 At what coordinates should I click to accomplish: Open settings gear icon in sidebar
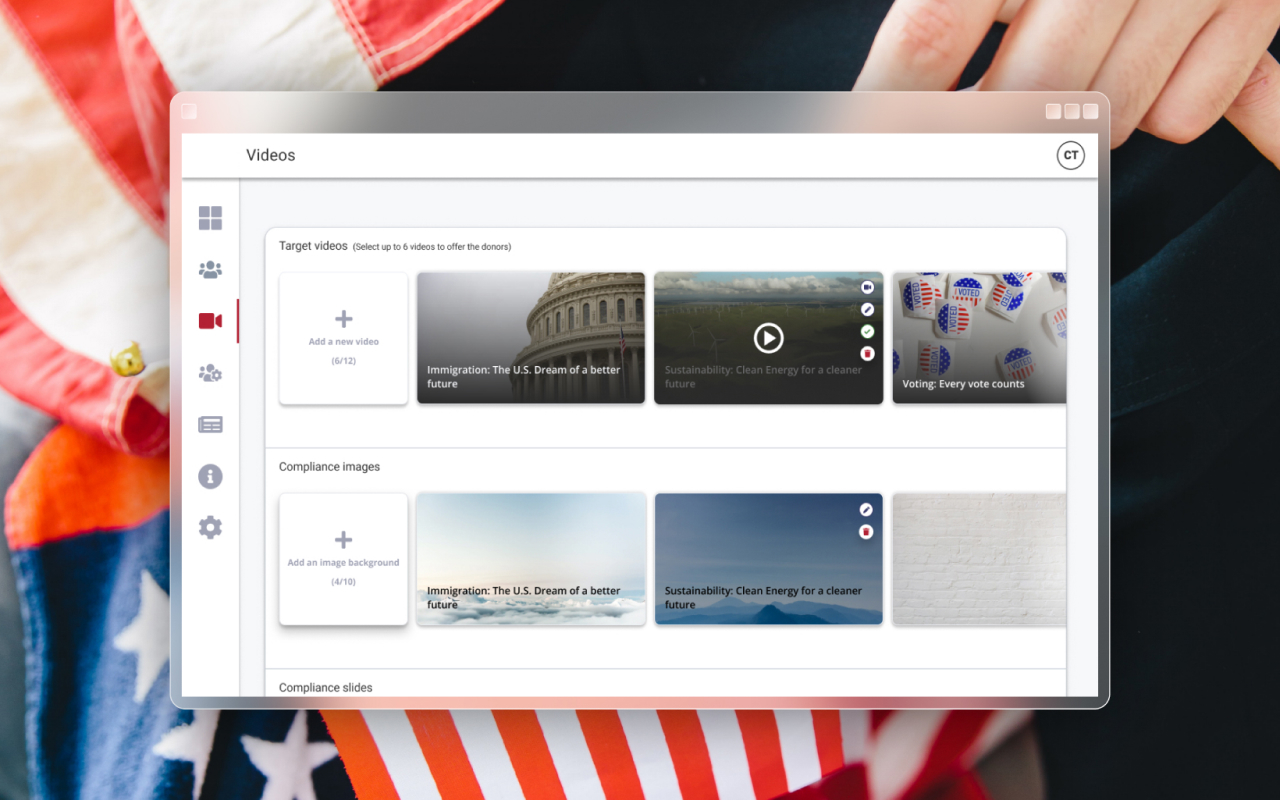tap(210, 528)
